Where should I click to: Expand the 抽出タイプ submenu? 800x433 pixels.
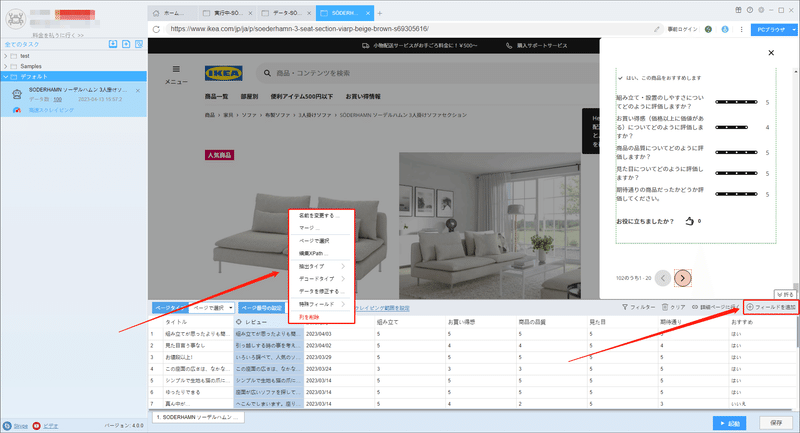[x=321, y=266]
